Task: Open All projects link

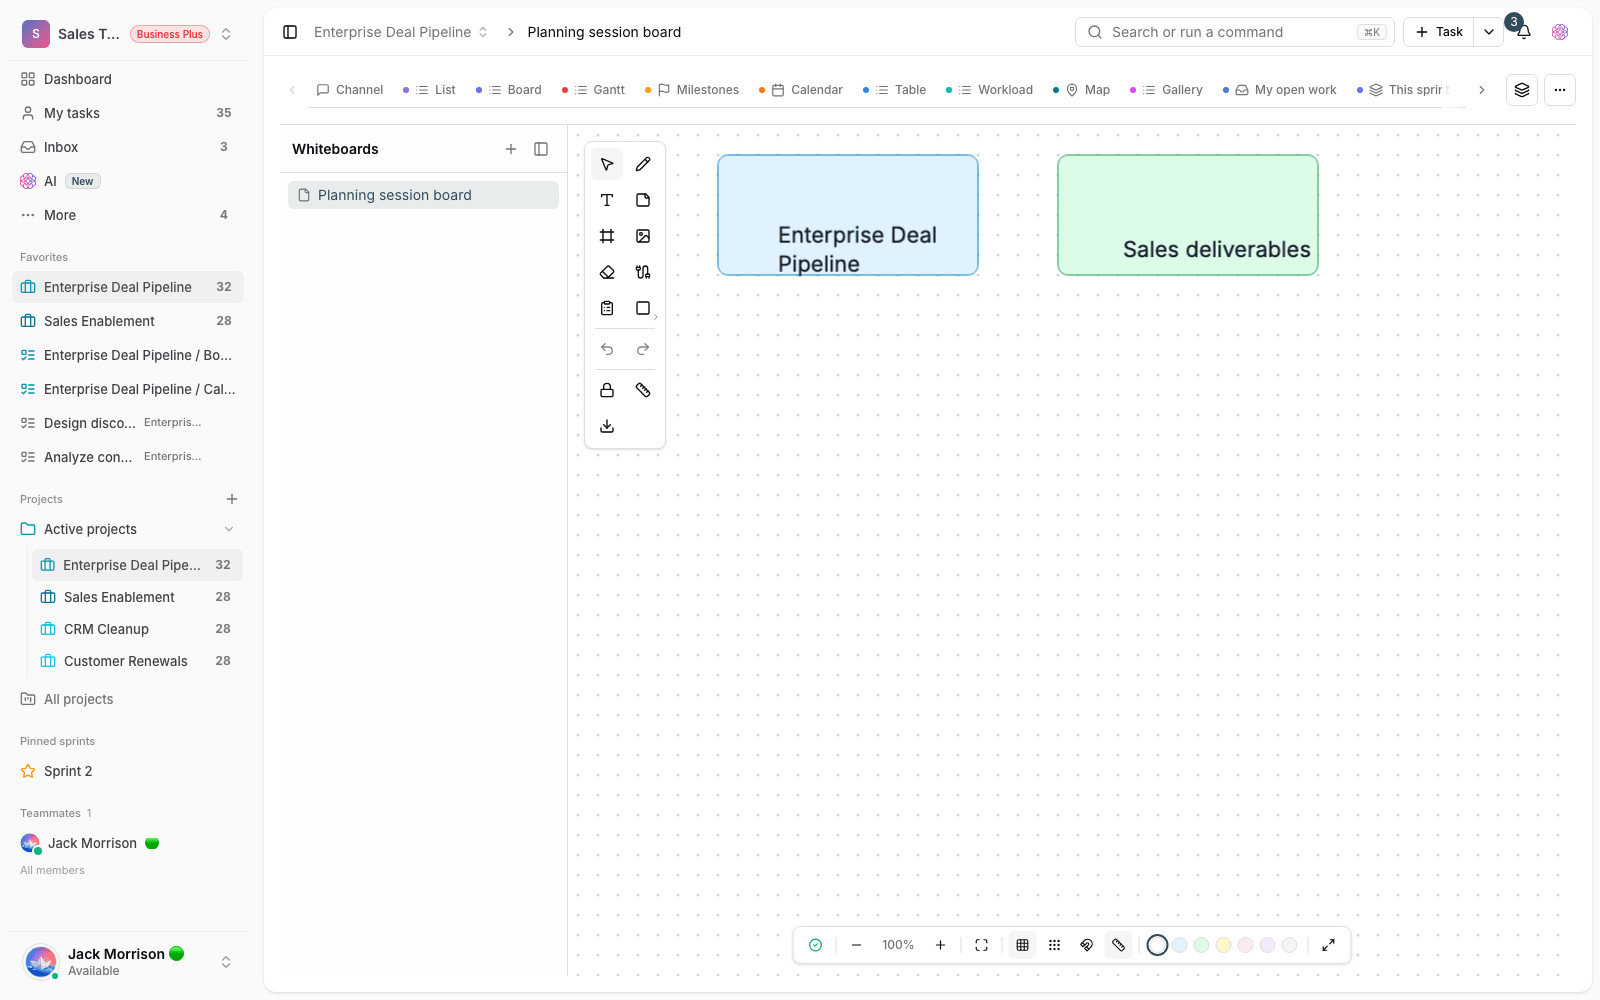Action: (x=78, y=699)
